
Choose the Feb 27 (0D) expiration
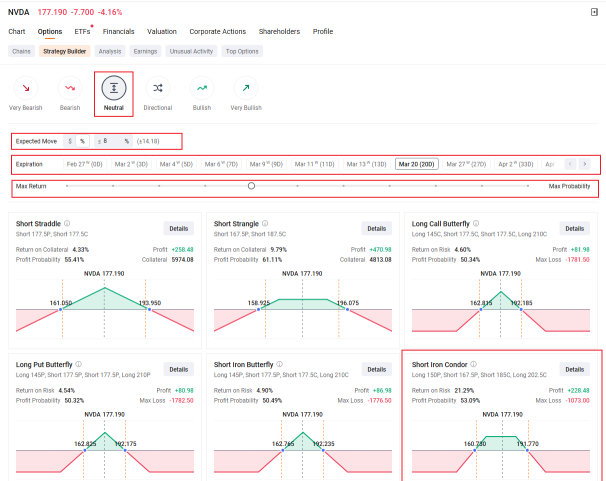[85, 164]
